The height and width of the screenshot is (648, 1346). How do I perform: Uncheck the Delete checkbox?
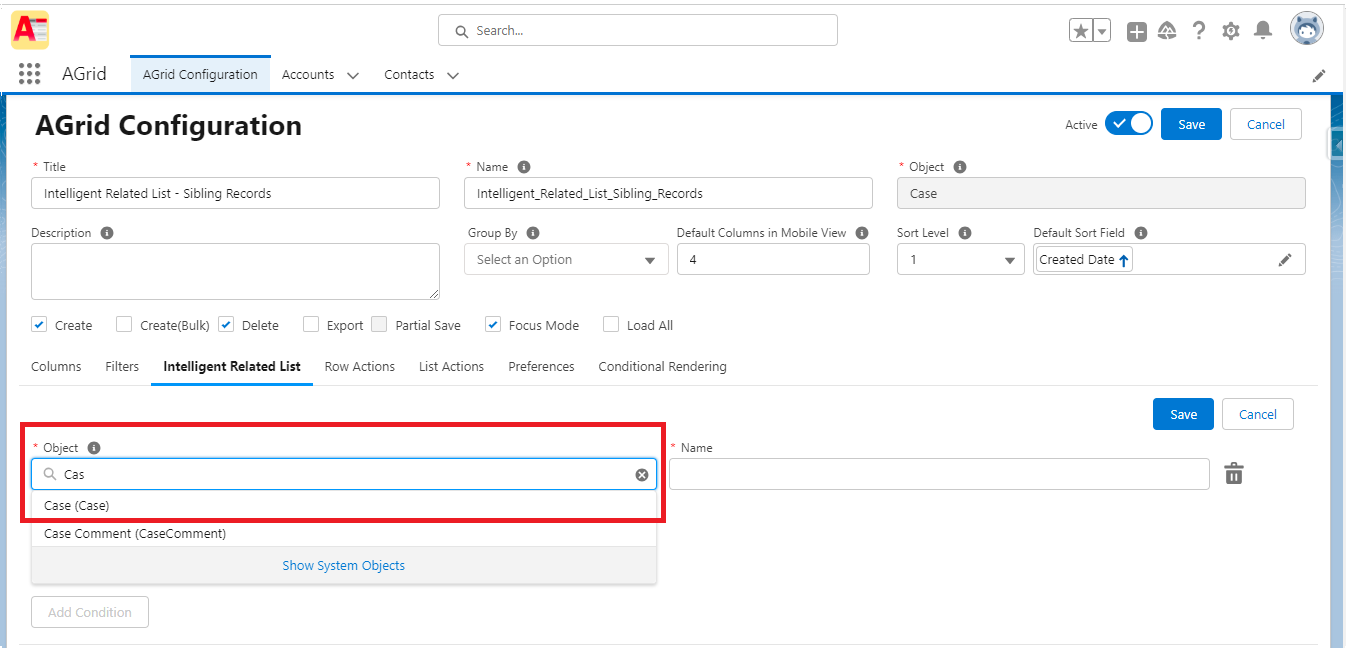coord(226,324)
